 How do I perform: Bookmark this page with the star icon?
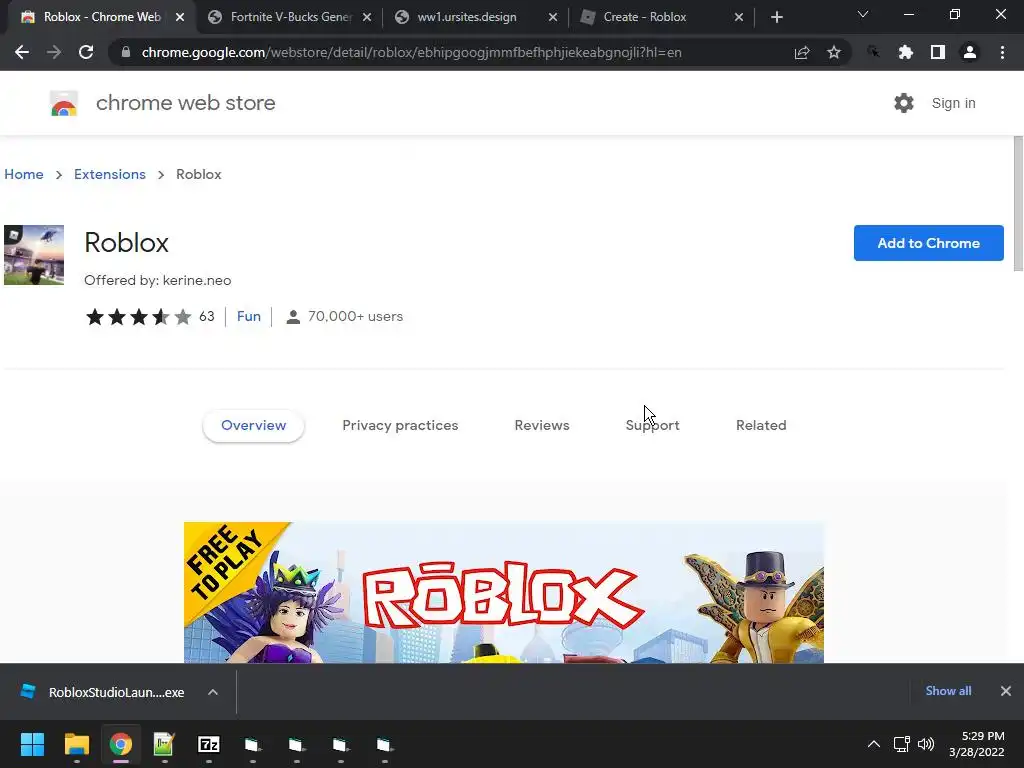pyautogui.click(x=834, y=52)
